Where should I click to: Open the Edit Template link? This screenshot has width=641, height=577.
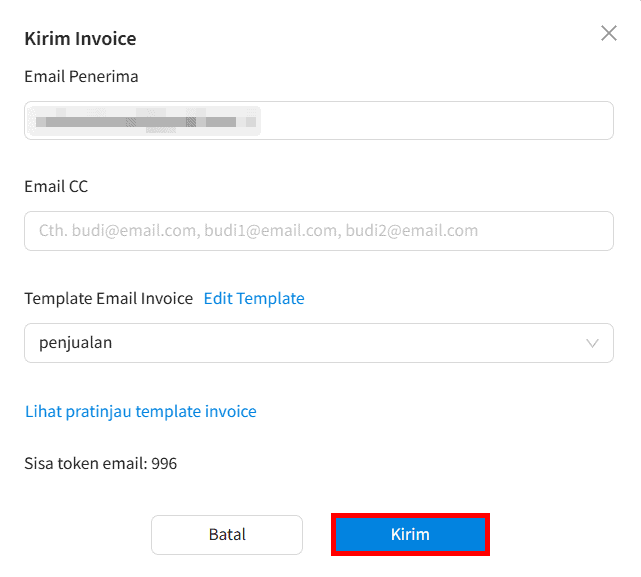tap(254, 298)
